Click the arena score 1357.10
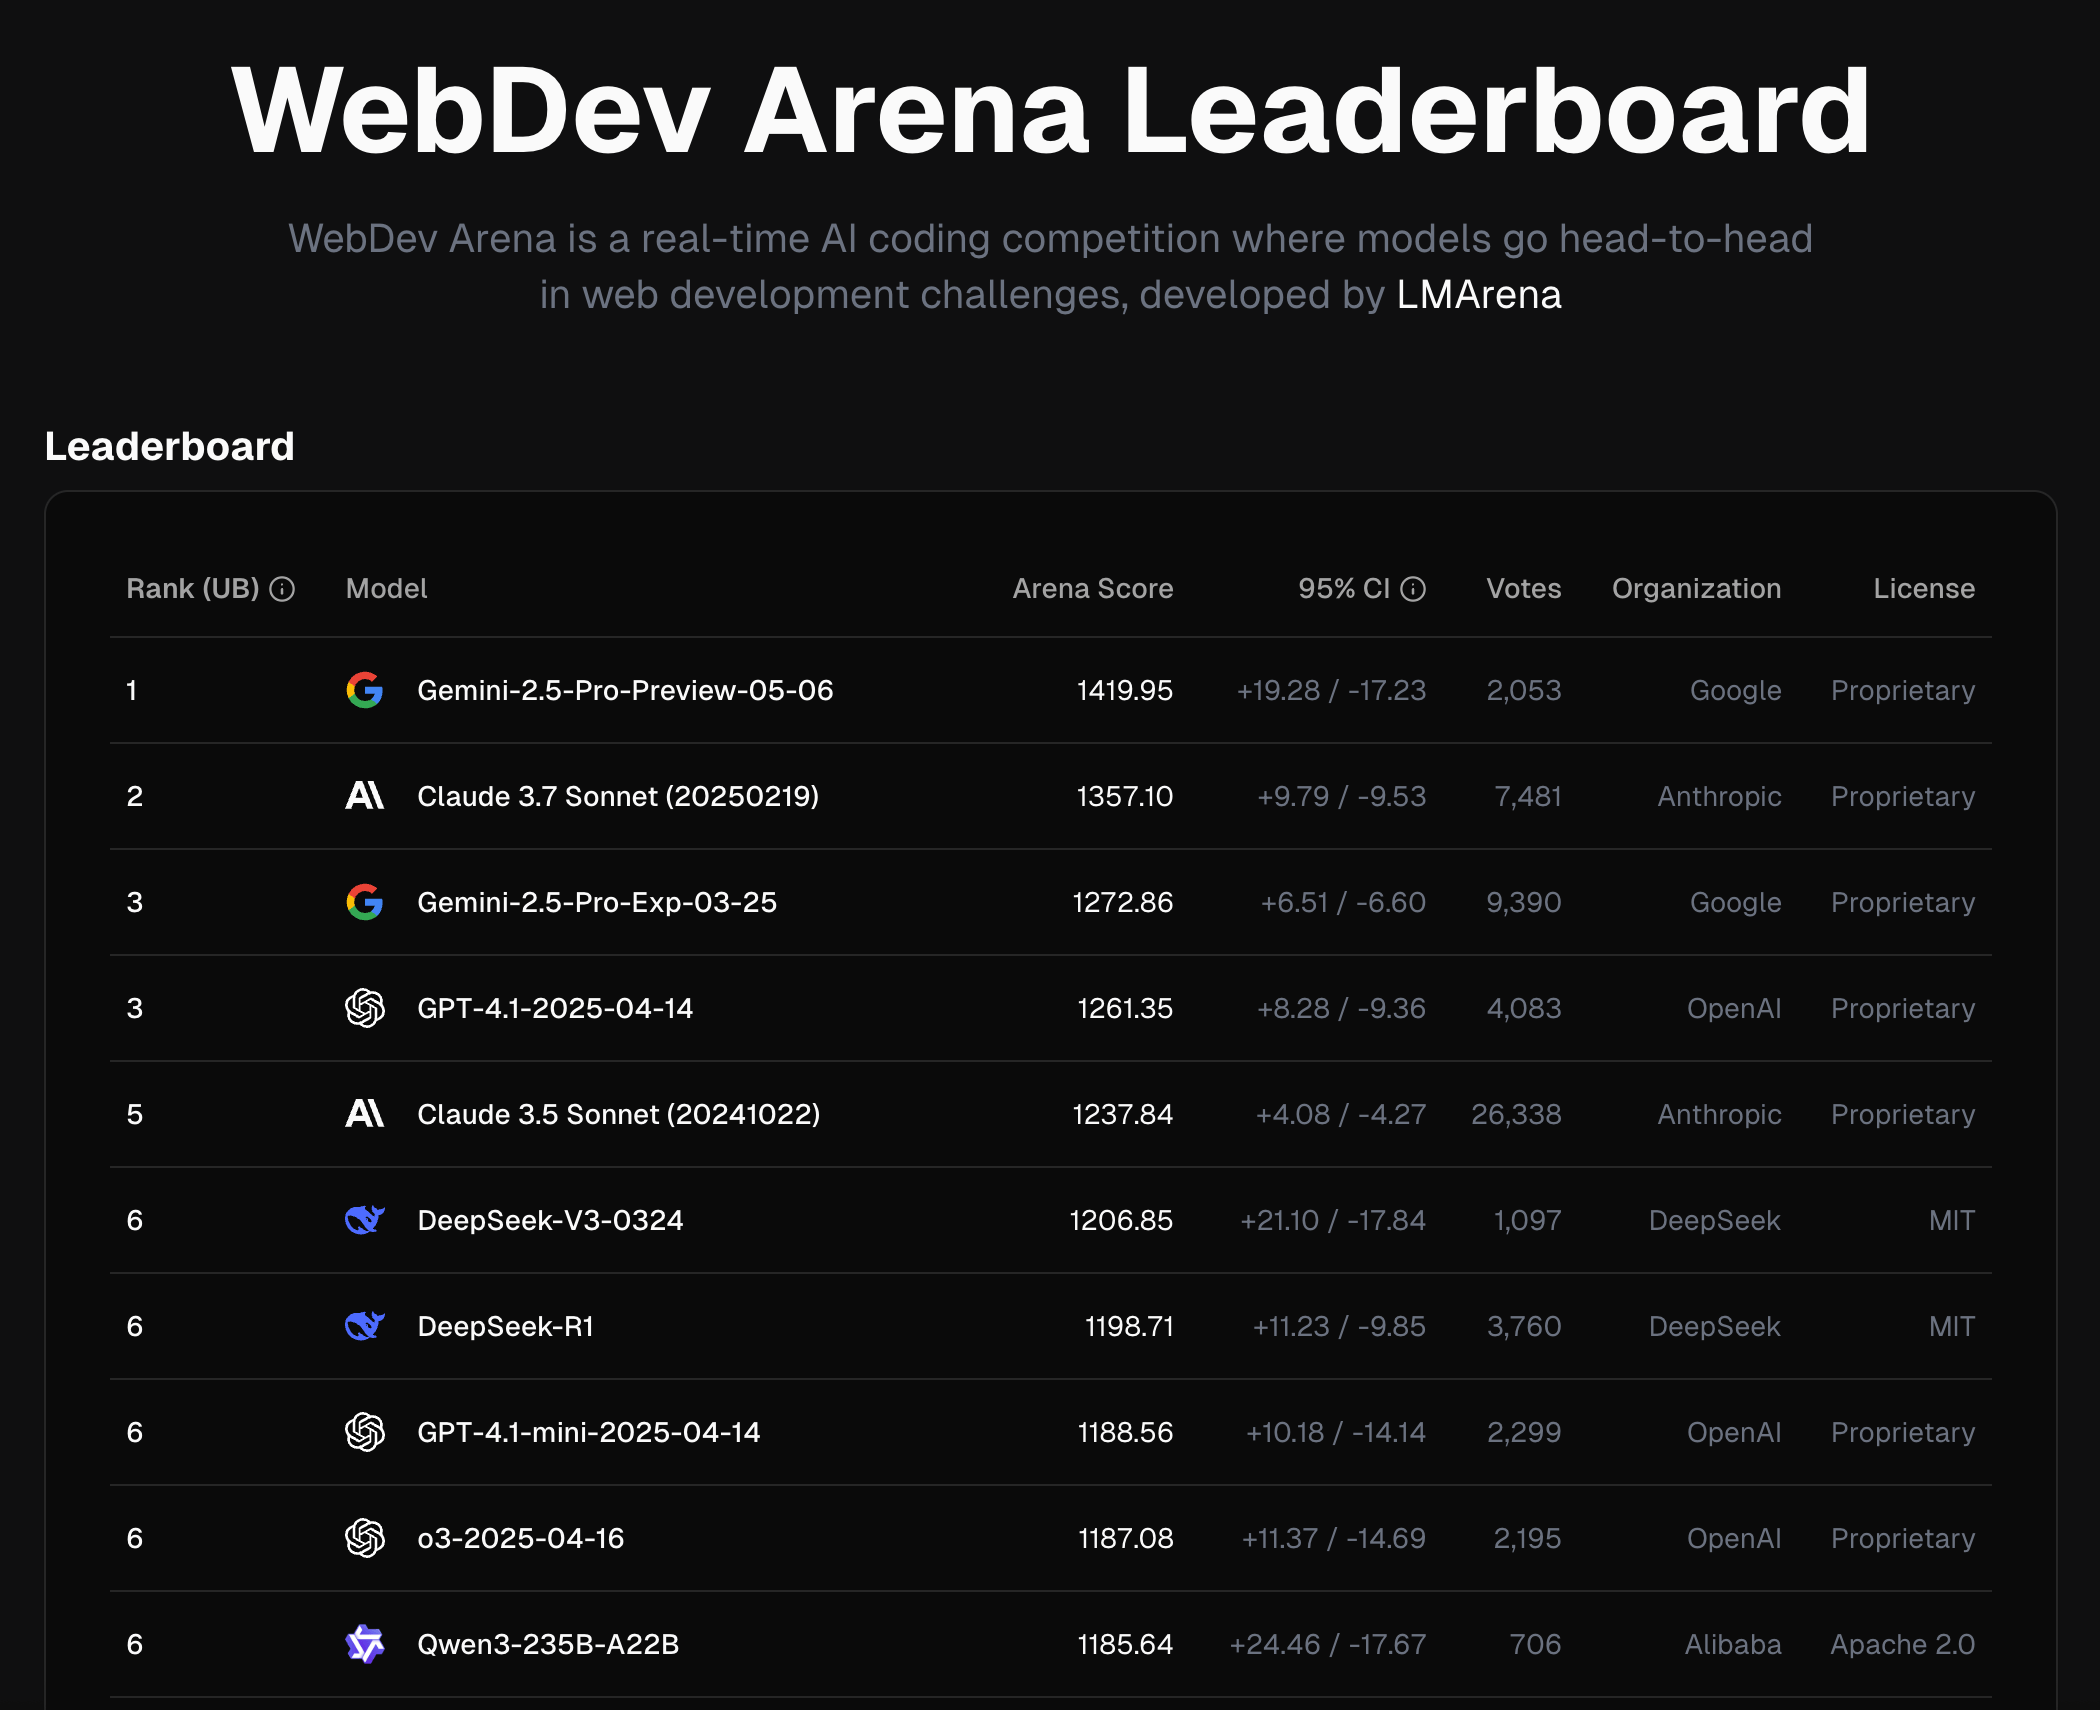 point(1125,796)
